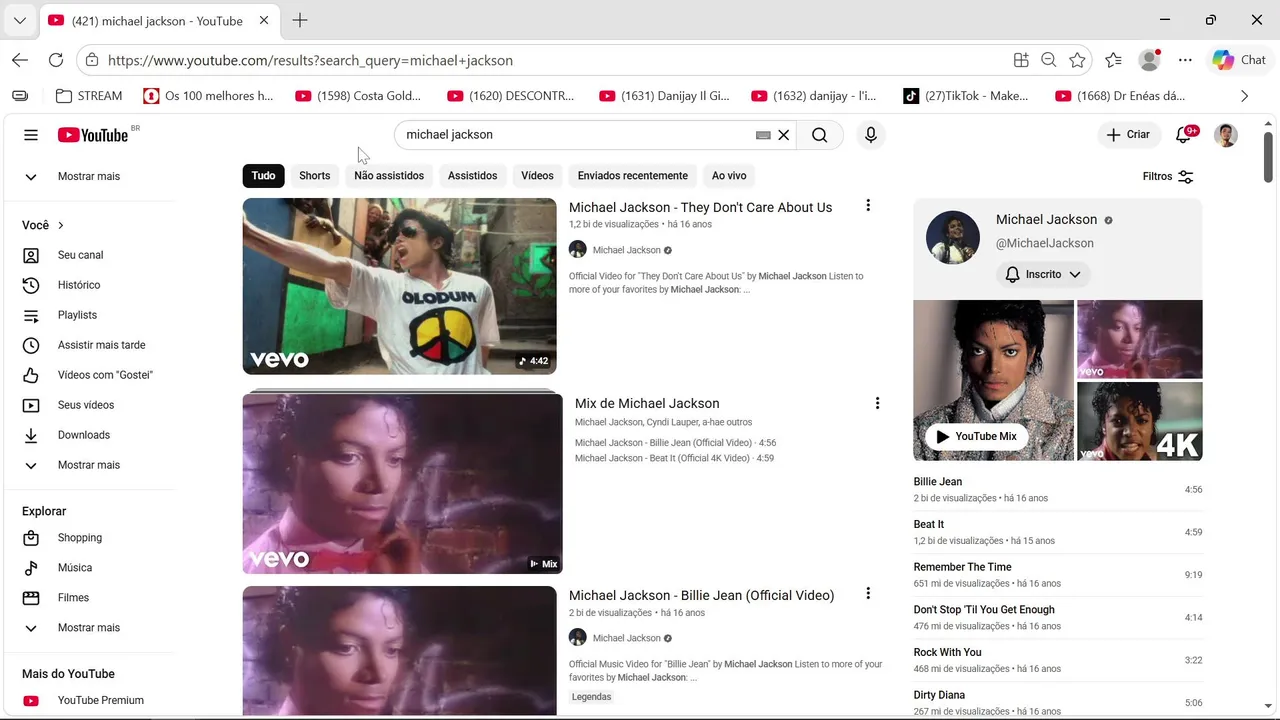Open browser settings and more menu

click(1185, 60)
